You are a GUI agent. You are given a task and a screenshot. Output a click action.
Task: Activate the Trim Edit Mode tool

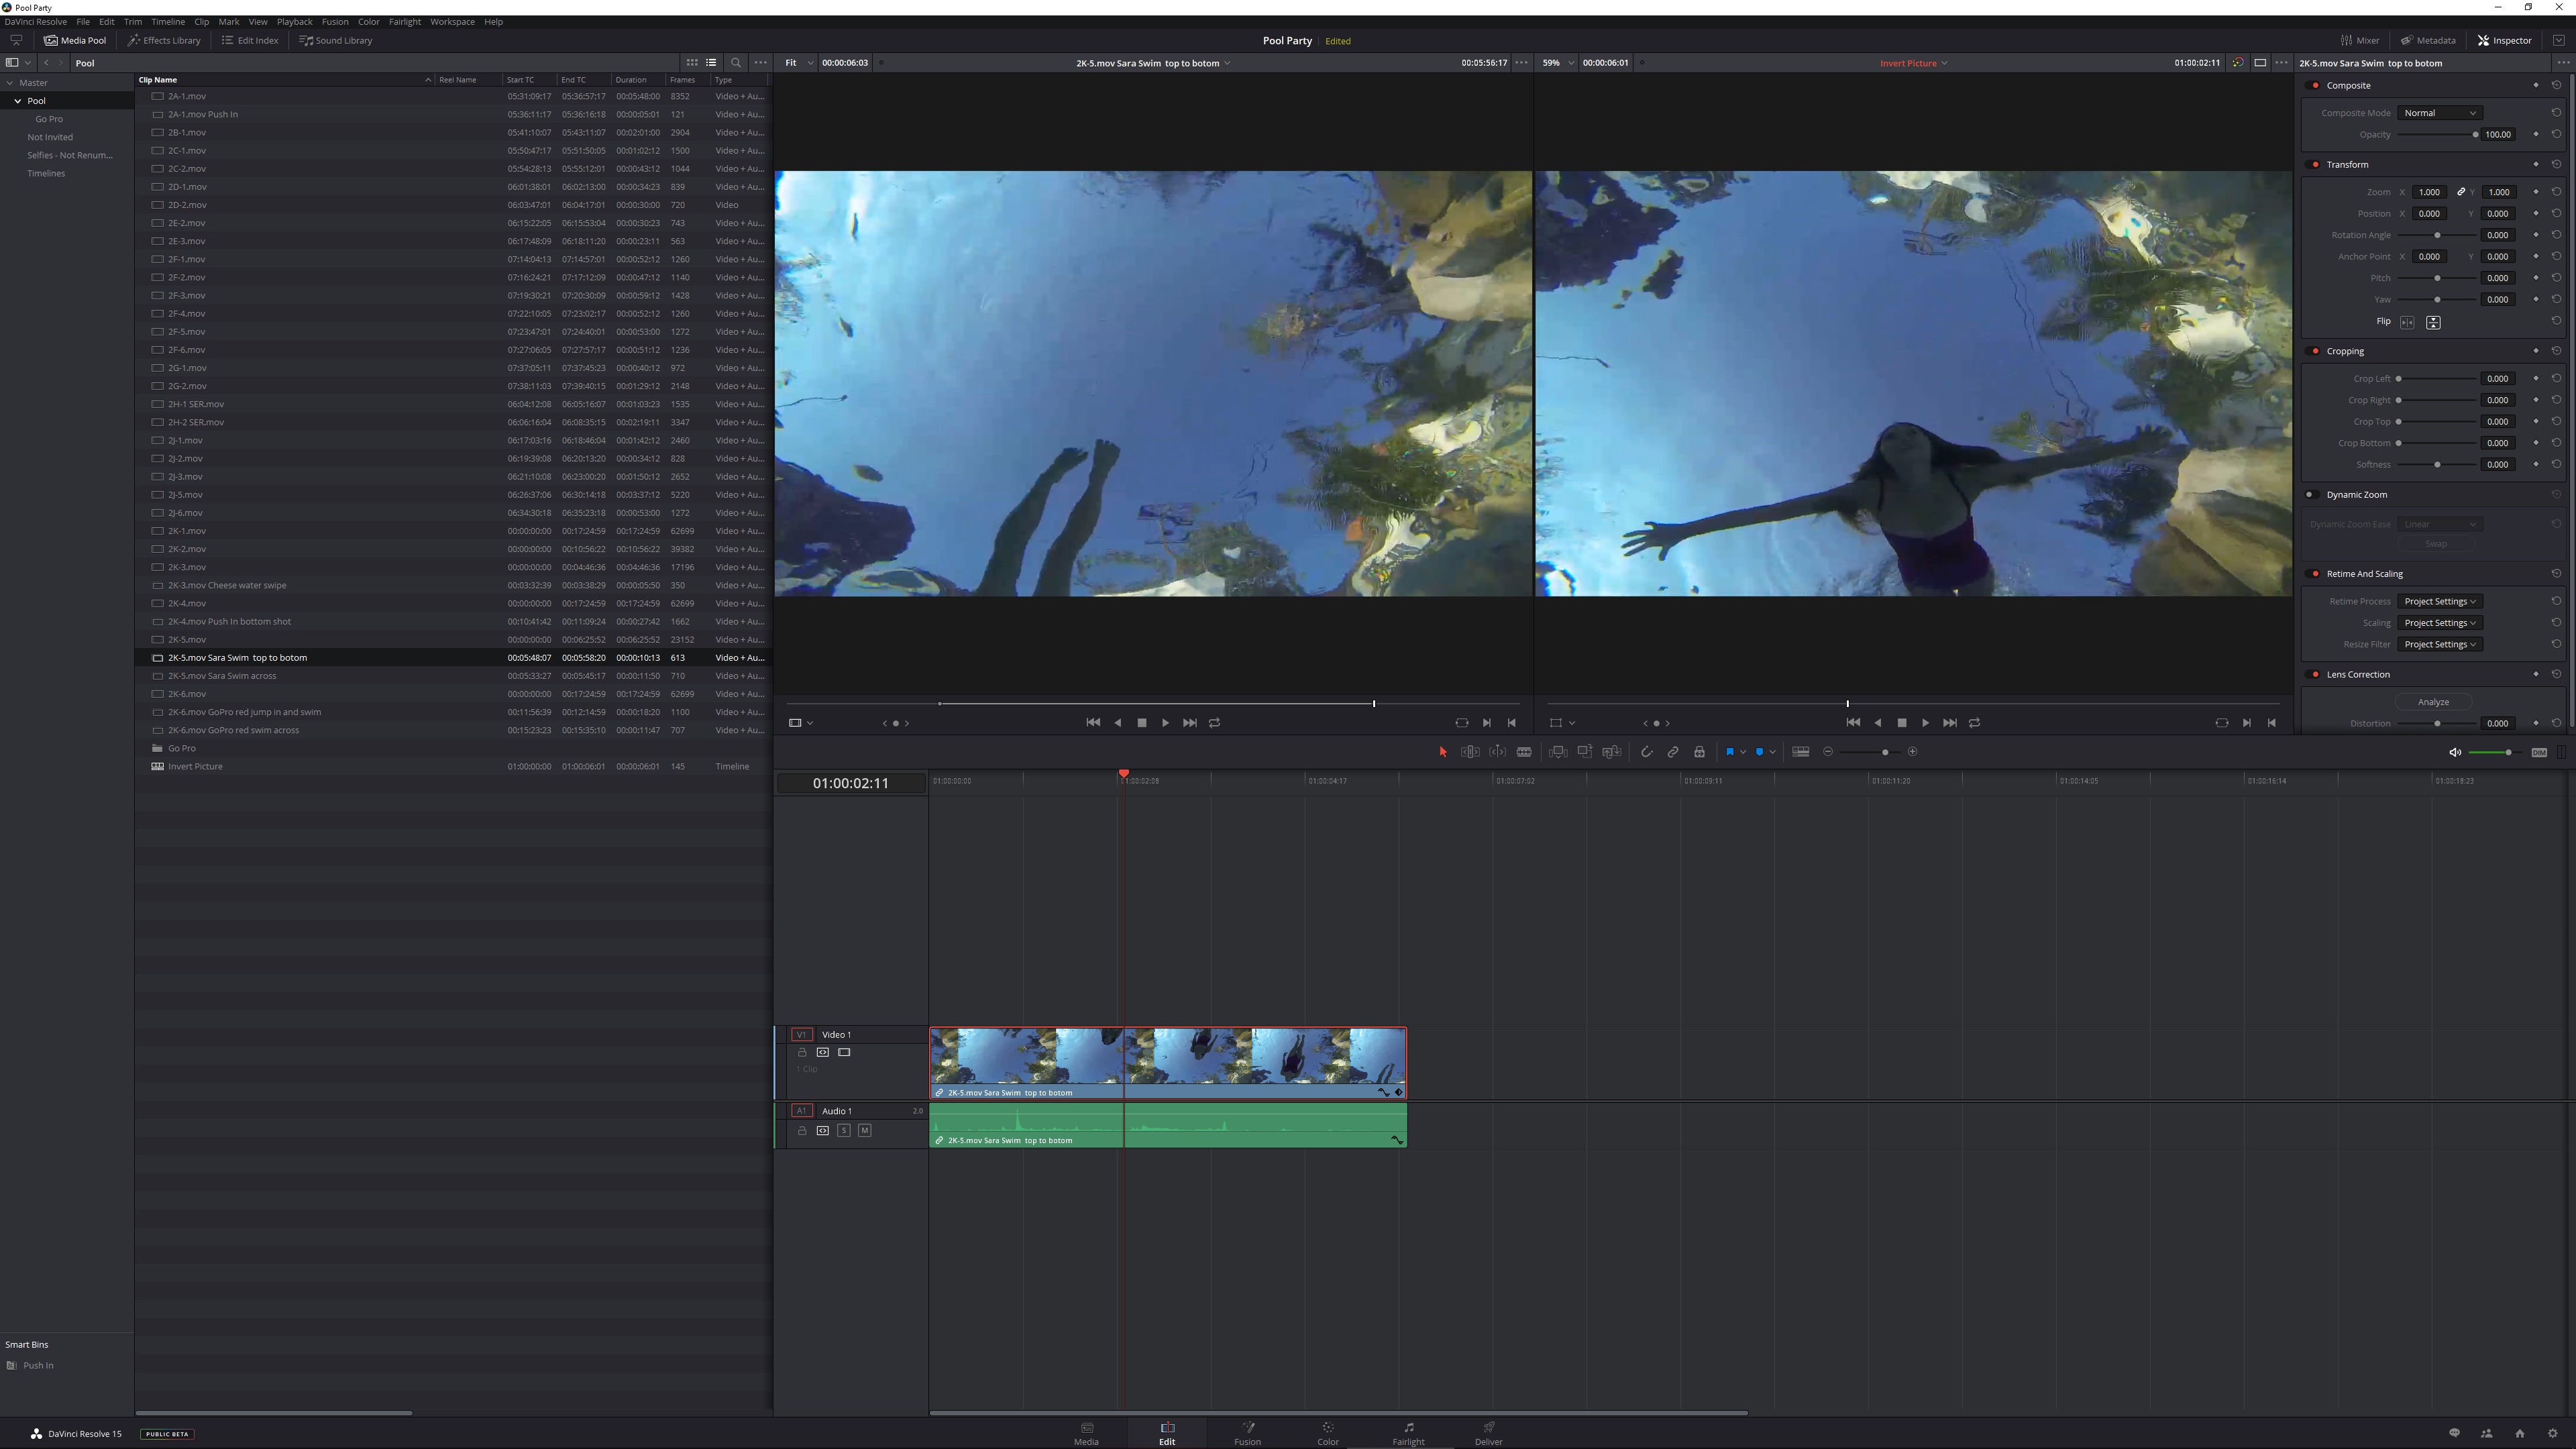click(x=1470, y=752)
